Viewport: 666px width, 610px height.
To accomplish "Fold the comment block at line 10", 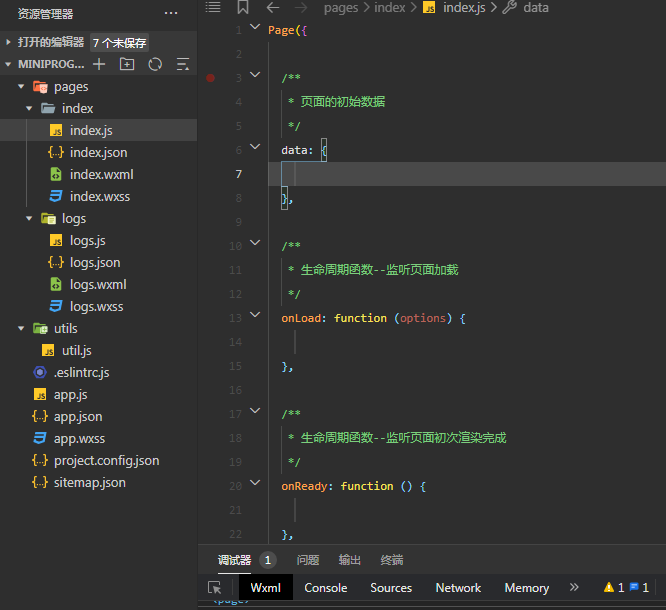I will click(255, 243).
